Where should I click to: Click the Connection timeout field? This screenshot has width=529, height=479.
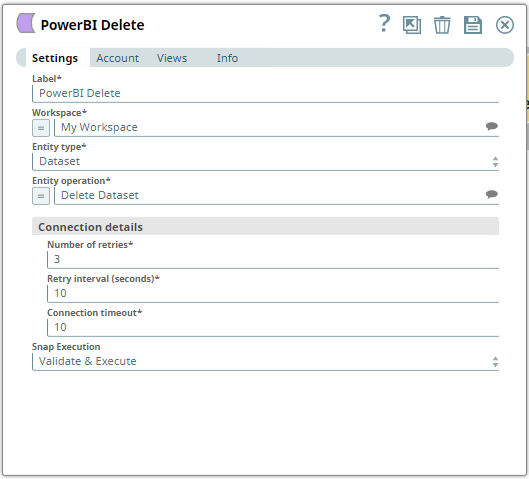tap(273, 327)
